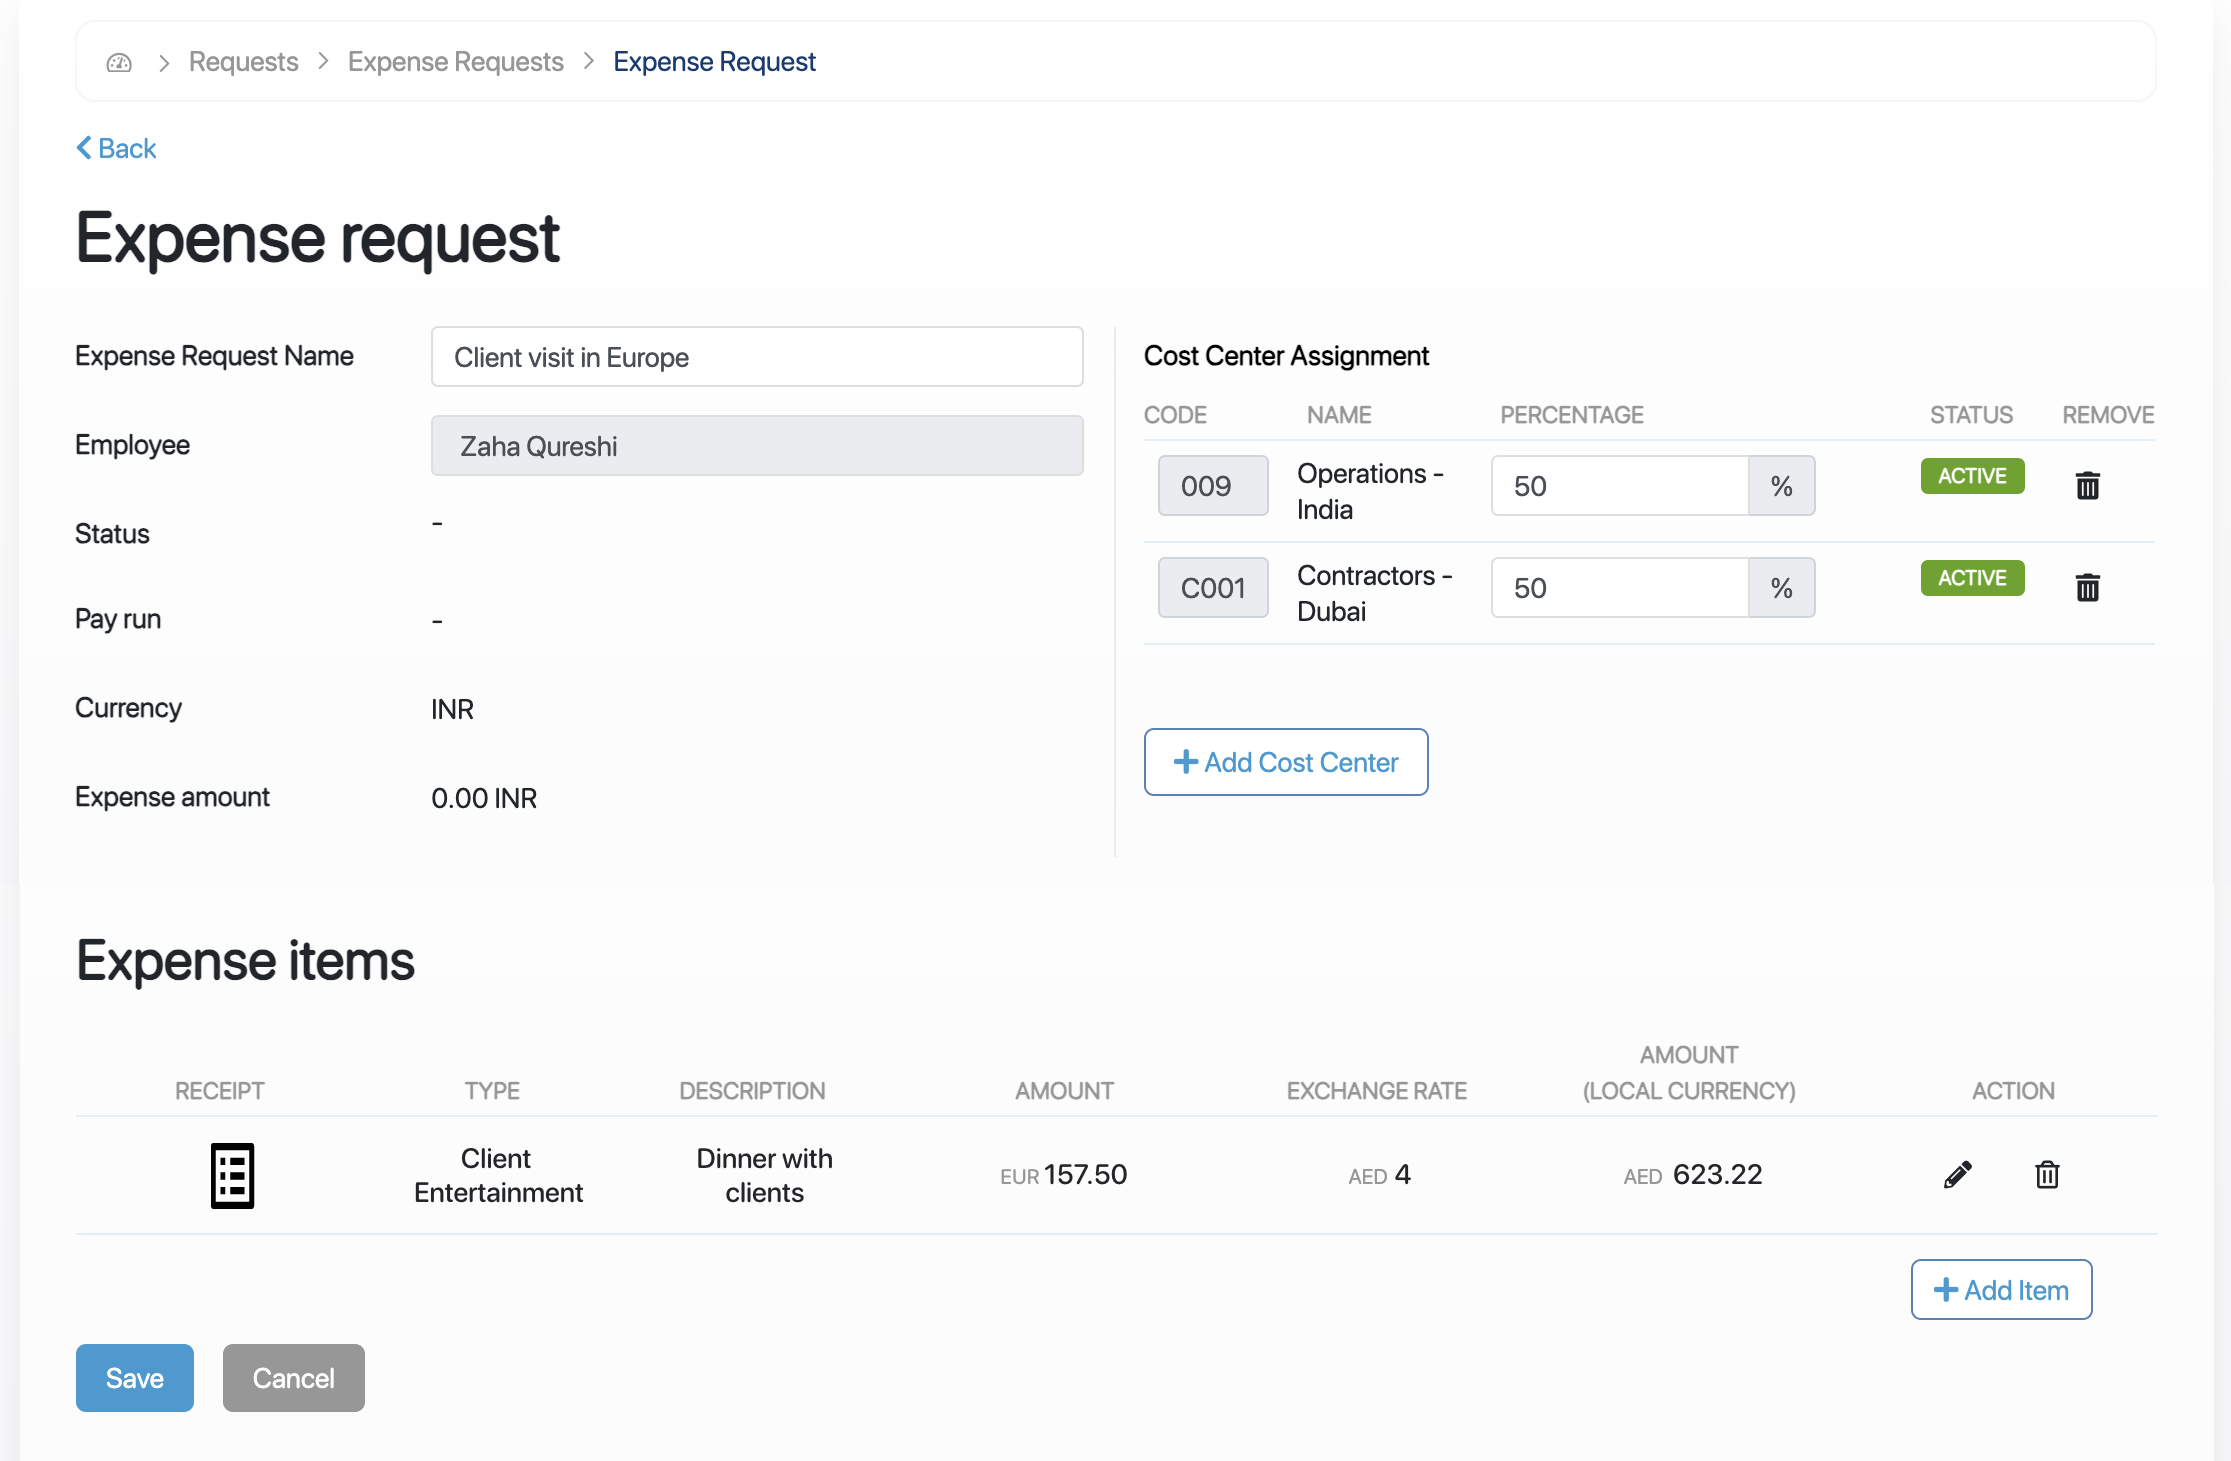
Task: Click the ACTIVE badge for code 009
Action: click(1972, 476)
